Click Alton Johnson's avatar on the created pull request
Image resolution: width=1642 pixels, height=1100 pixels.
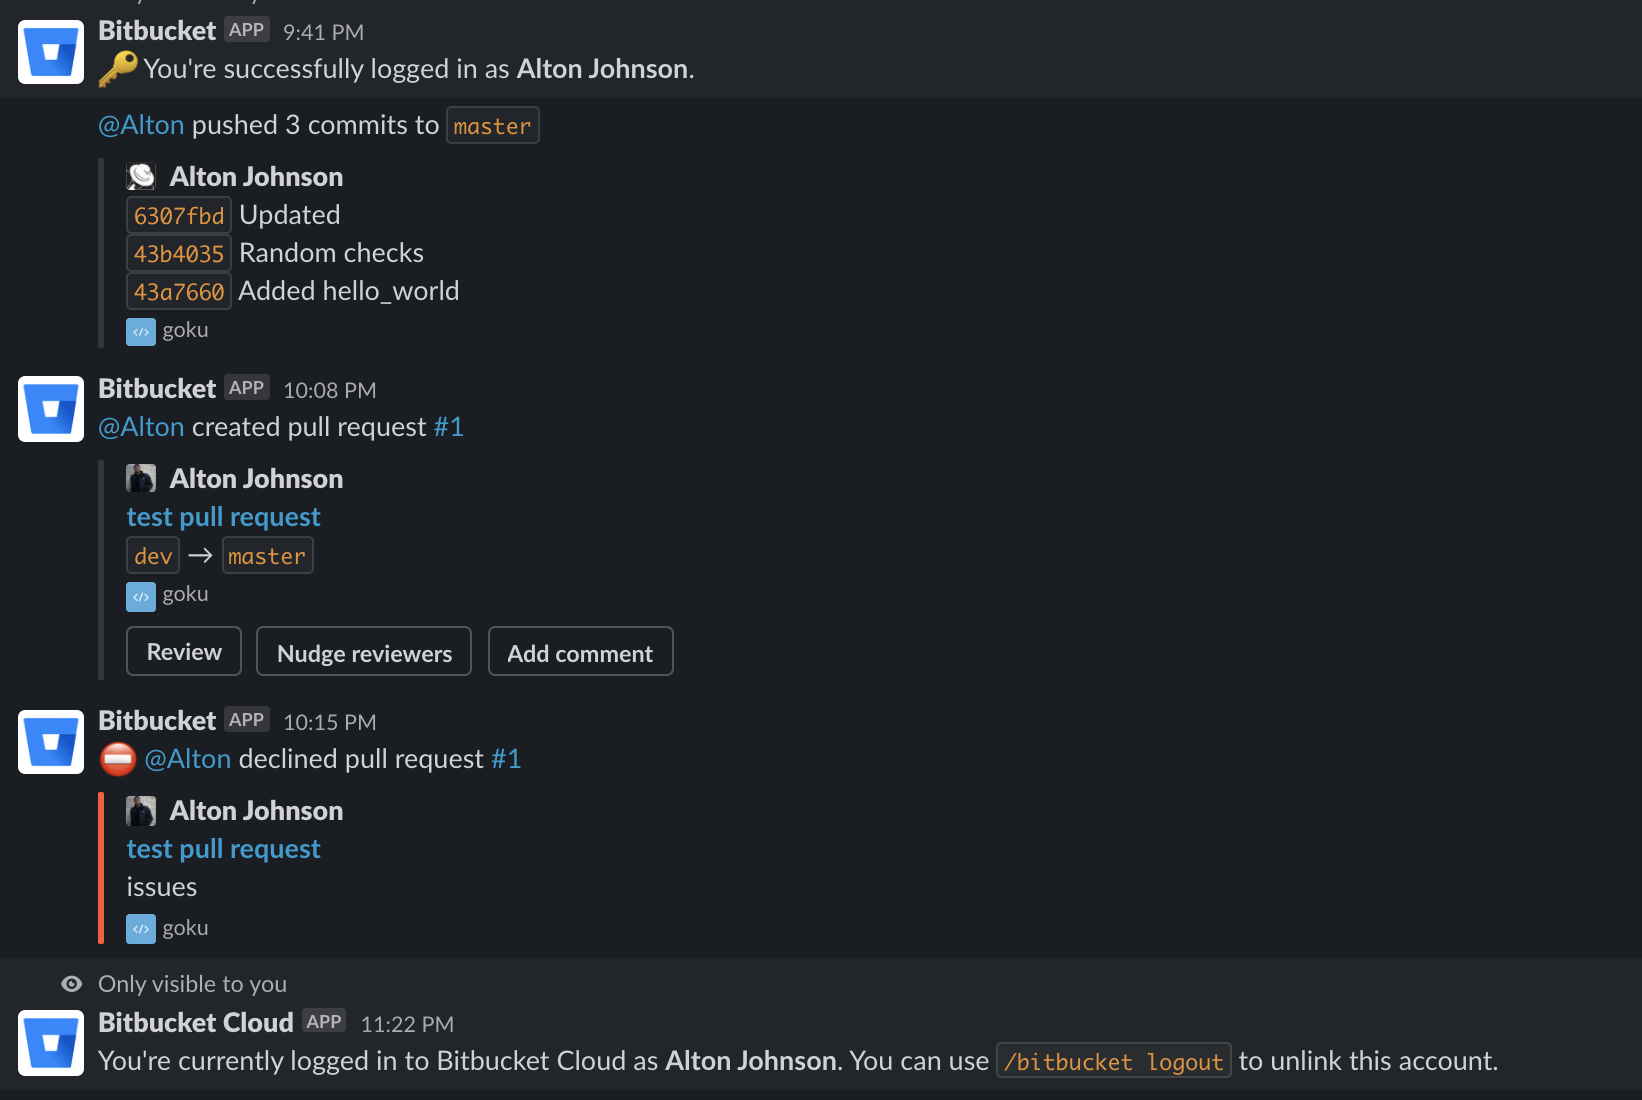[x=141, y=477]
